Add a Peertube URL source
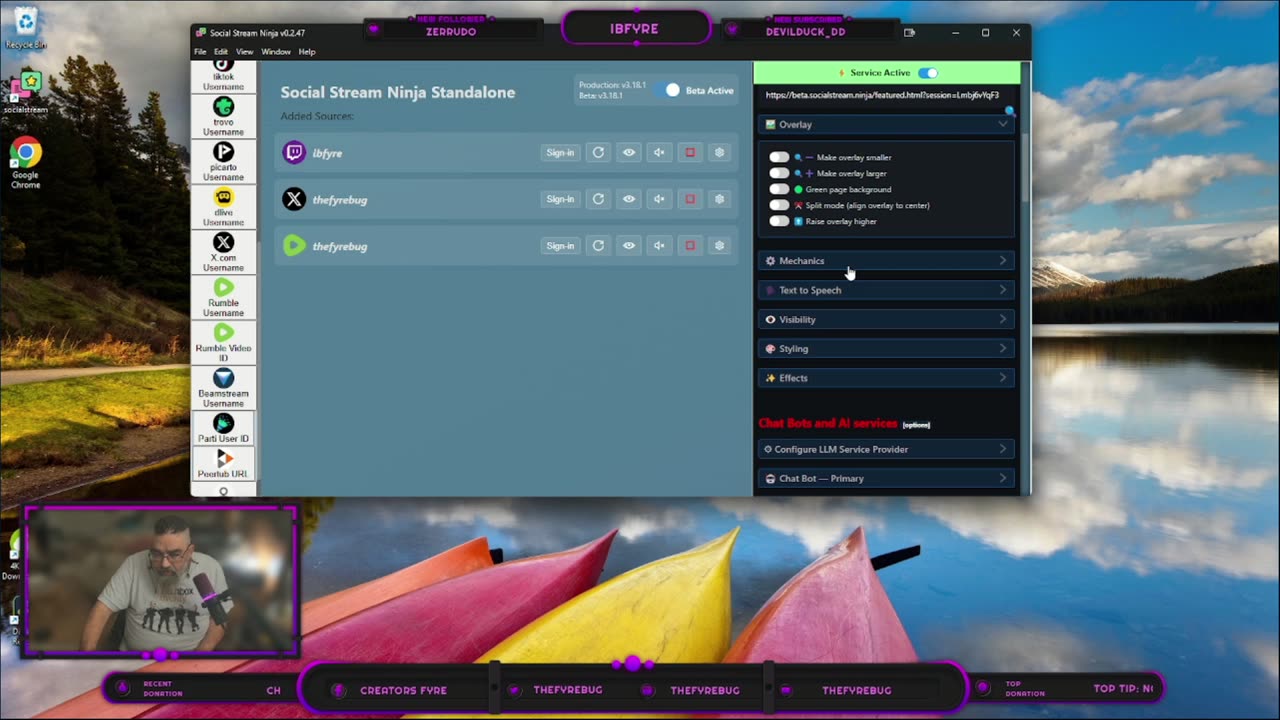This screenshot has width=1280, height=720. coord(223,464)
